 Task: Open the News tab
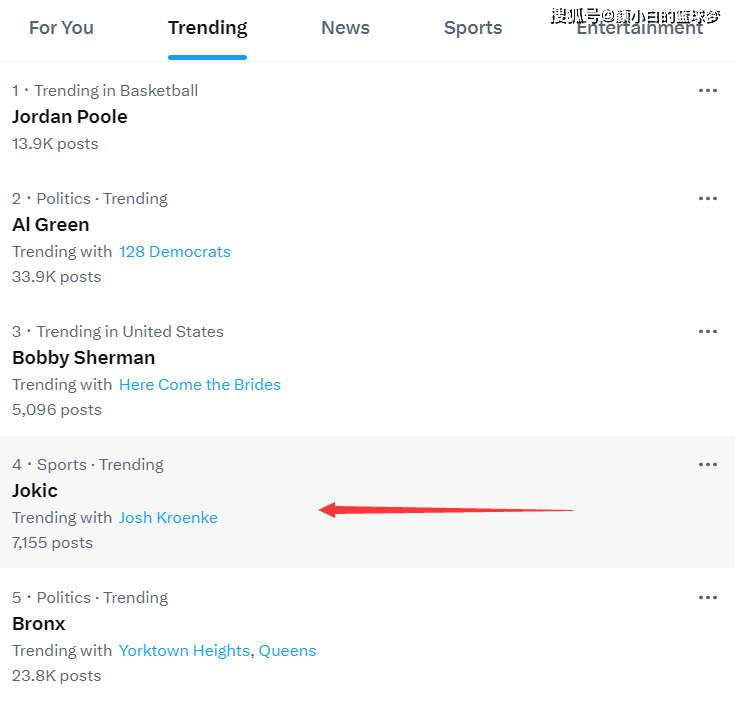(x=345, y=28)
